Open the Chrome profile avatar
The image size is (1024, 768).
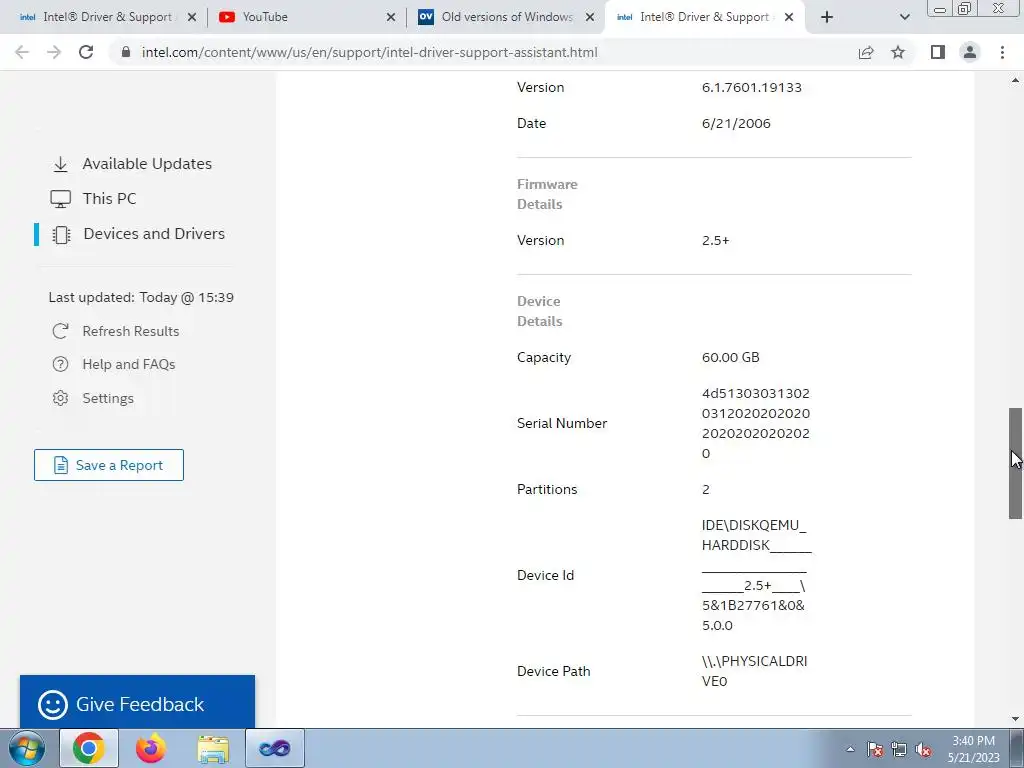pyautogui.click(x=970, y=52)
